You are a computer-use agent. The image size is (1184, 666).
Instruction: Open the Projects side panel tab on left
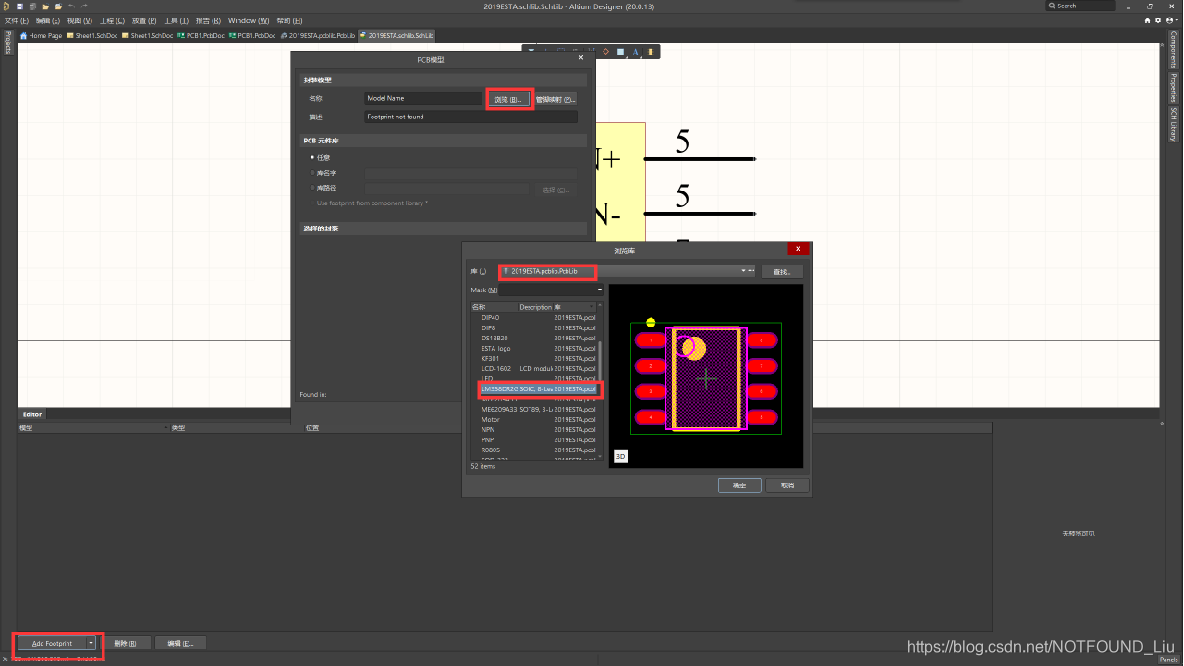pyautogui.click(x=8, y=43)
